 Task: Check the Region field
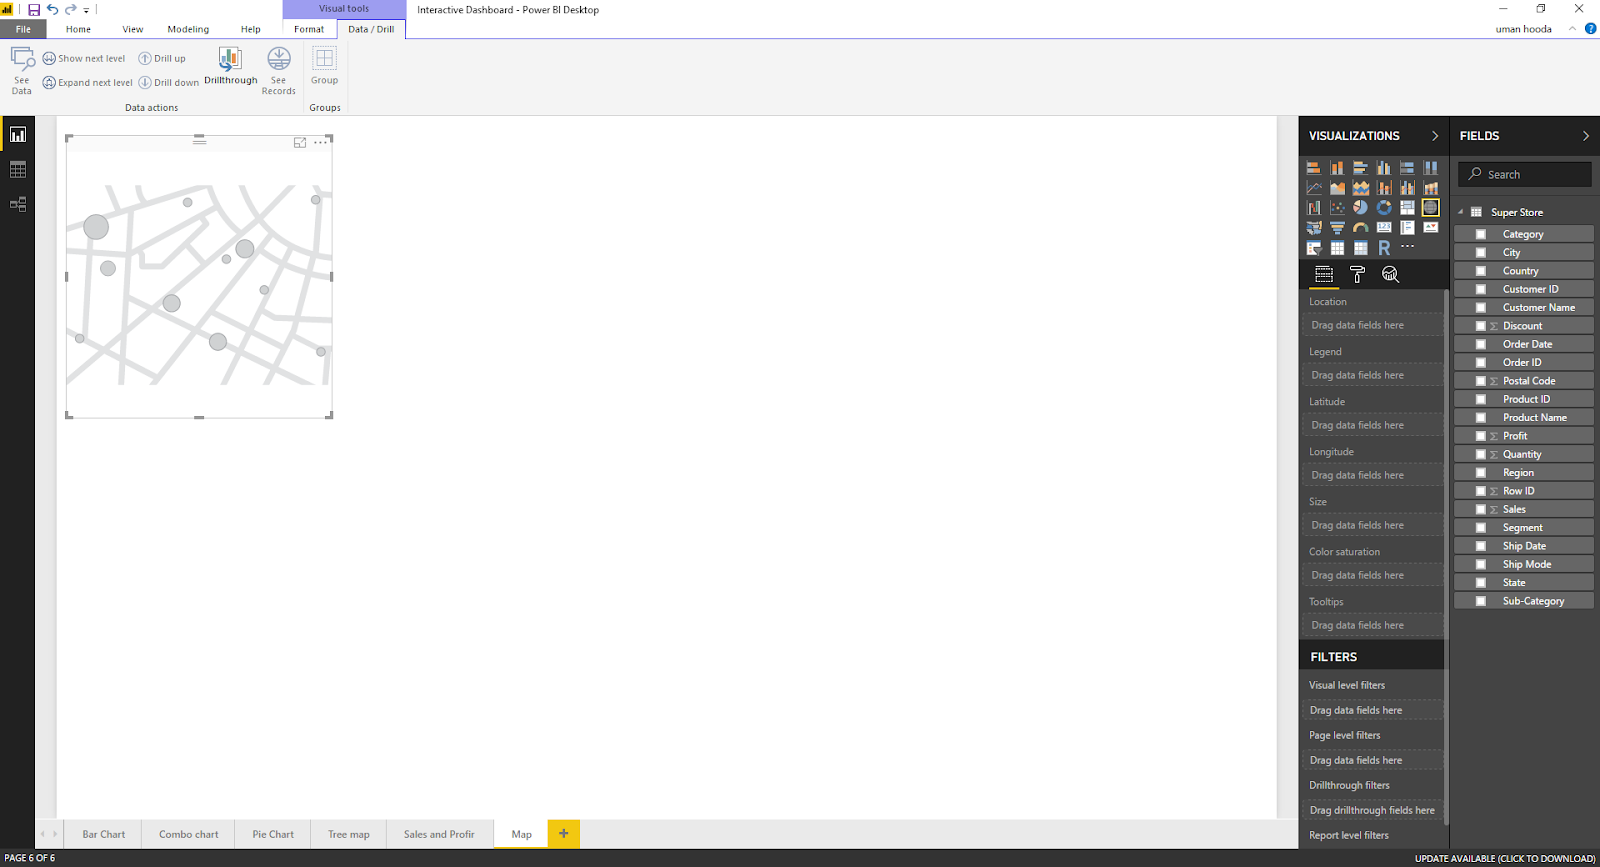click(x=1481, y=473)
